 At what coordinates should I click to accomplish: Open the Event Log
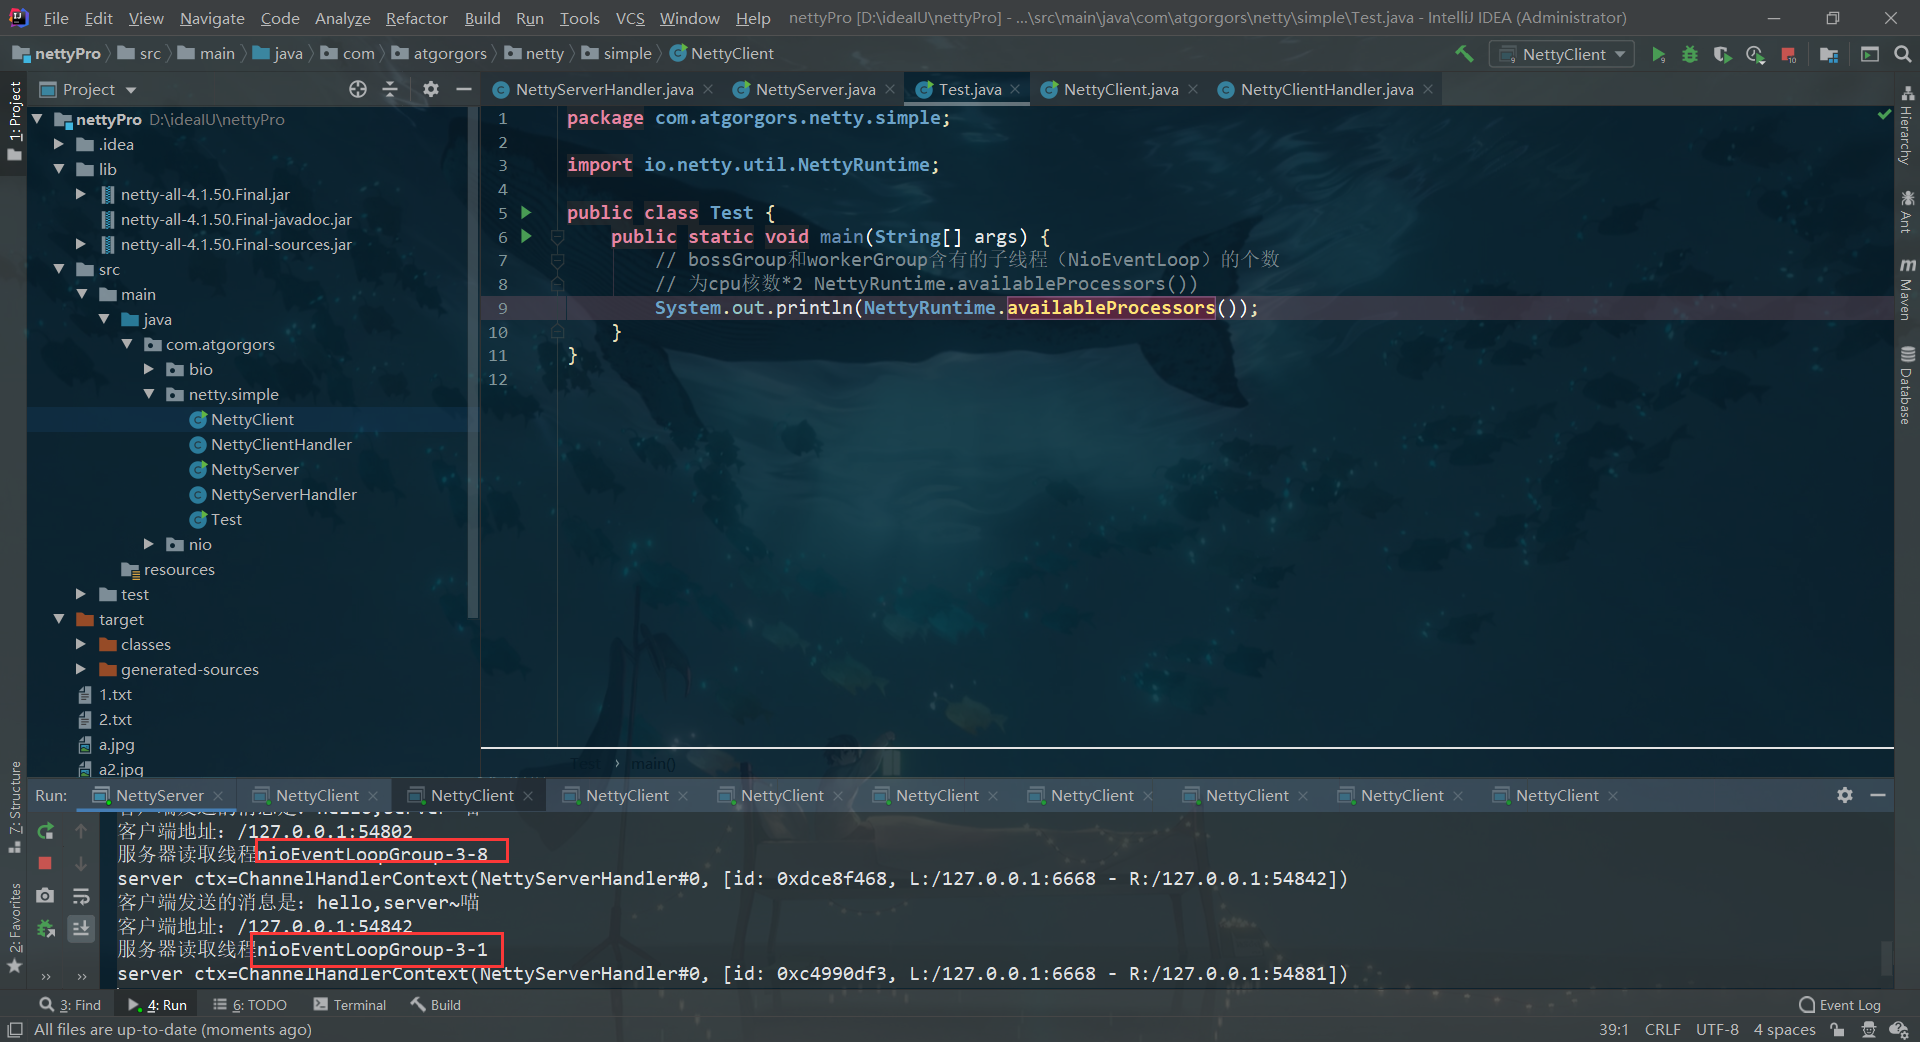[x=1840, y=1005]
